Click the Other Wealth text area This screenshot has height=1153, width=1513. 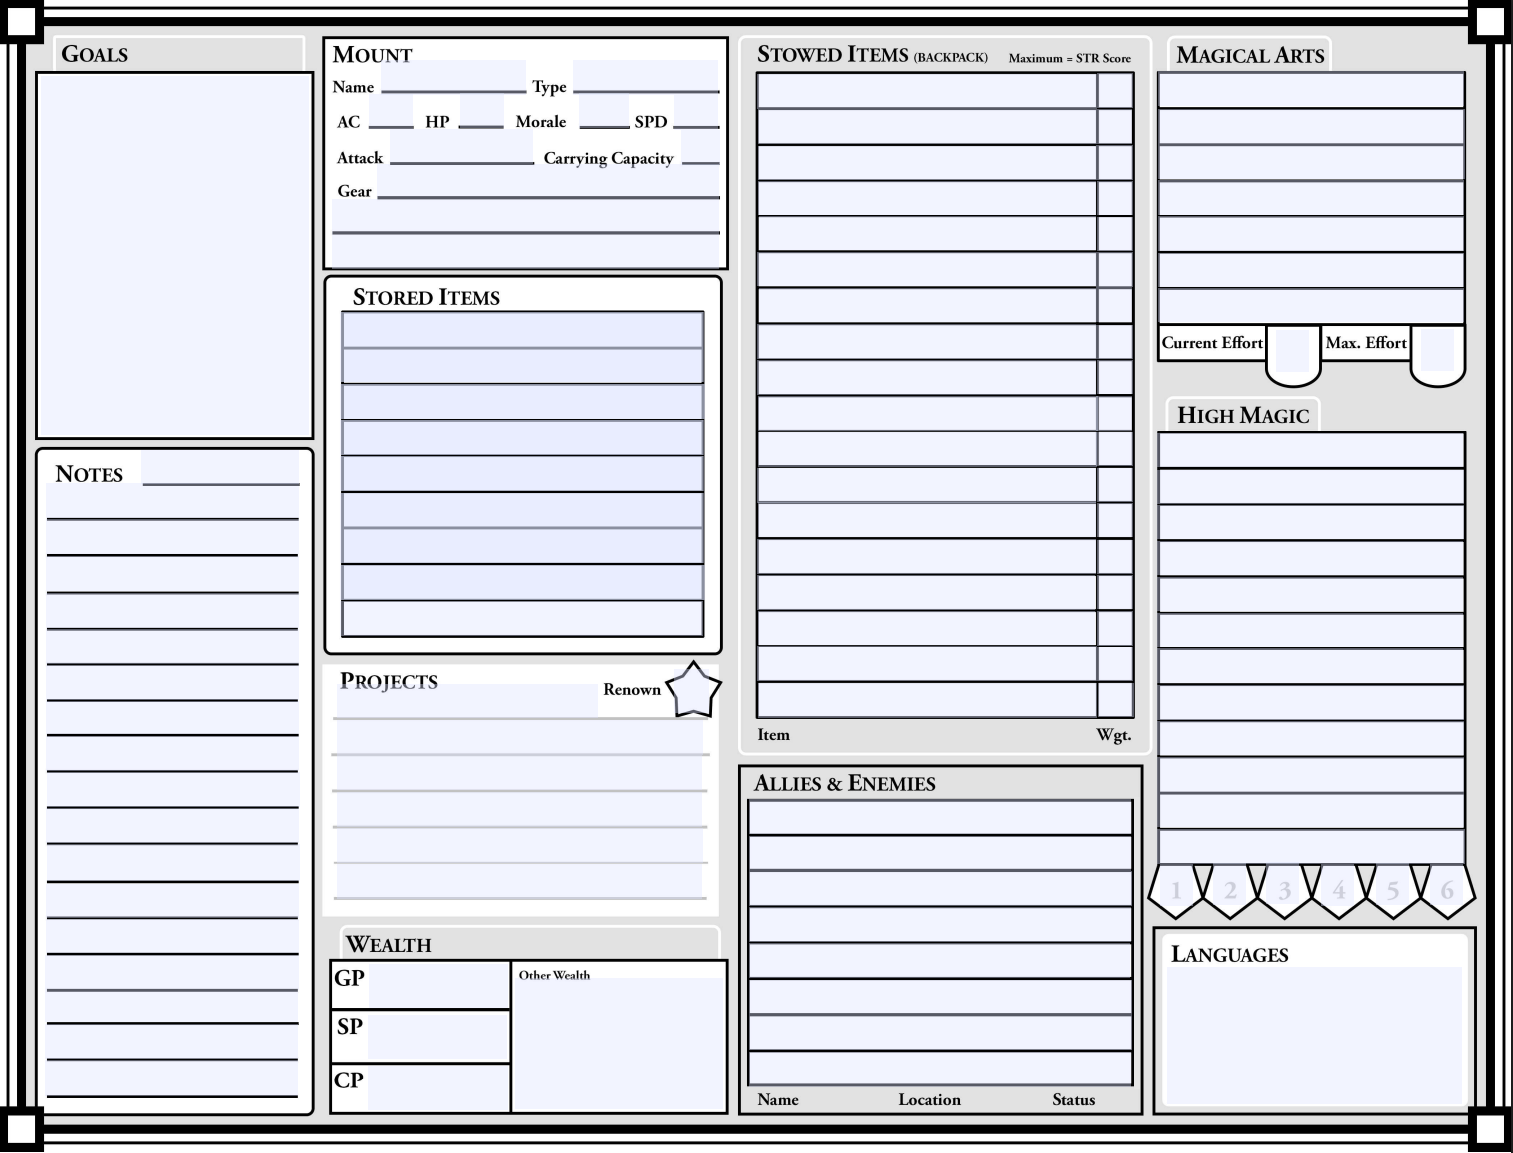tap(618, 1045)
